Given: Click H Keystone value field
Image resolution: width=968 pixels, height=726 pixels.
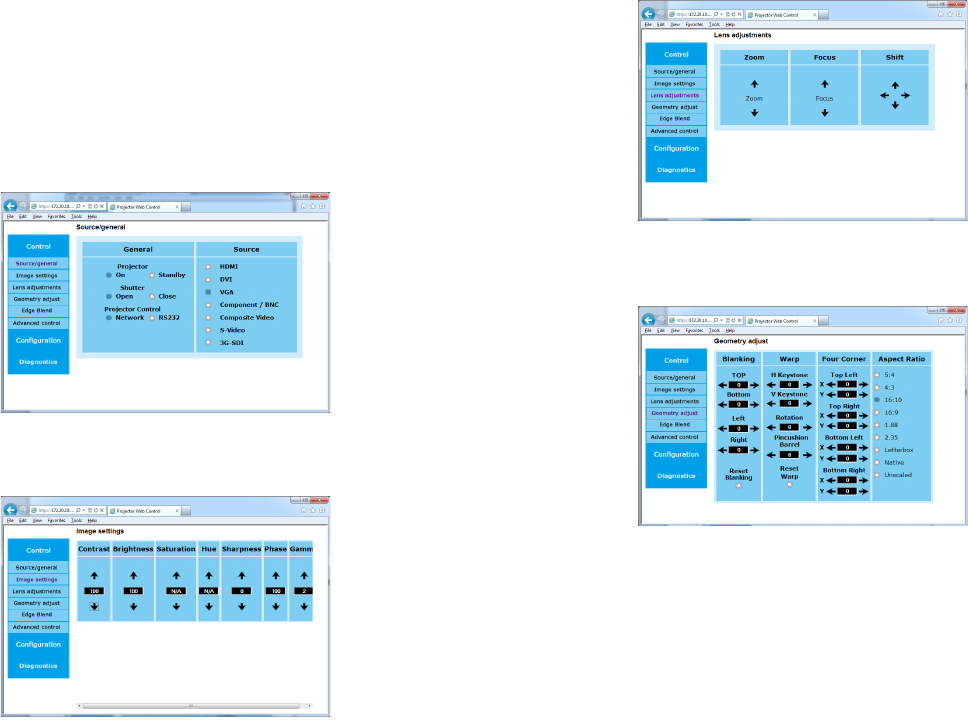Looking at the screenshot, I should tap(789, 385).
